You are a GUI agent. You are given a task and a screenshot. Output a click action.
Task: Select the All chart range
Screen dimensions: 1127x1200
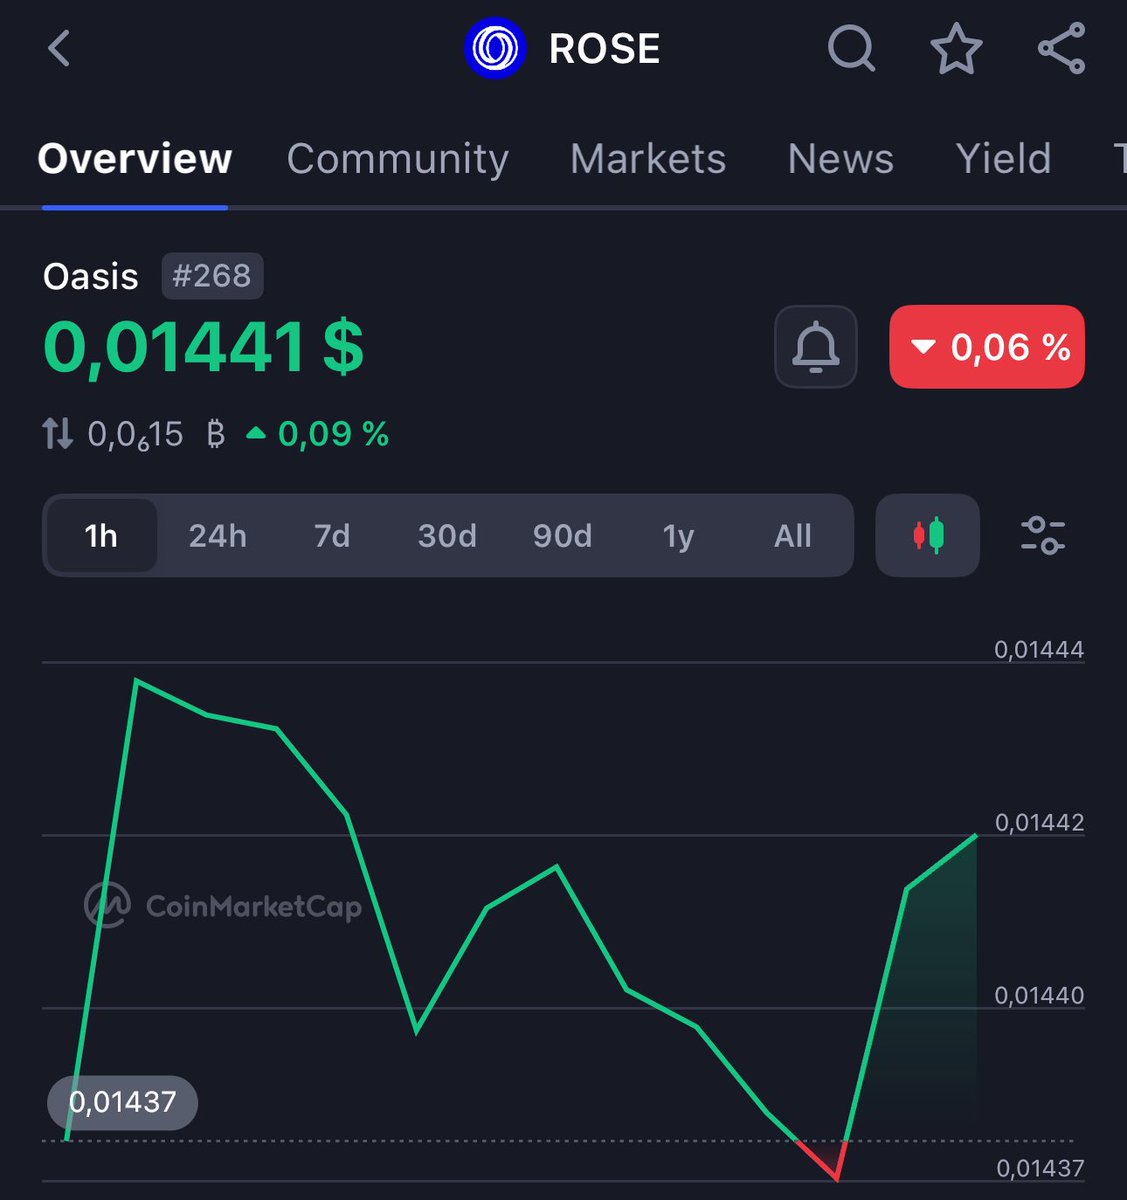pos(793,536)
